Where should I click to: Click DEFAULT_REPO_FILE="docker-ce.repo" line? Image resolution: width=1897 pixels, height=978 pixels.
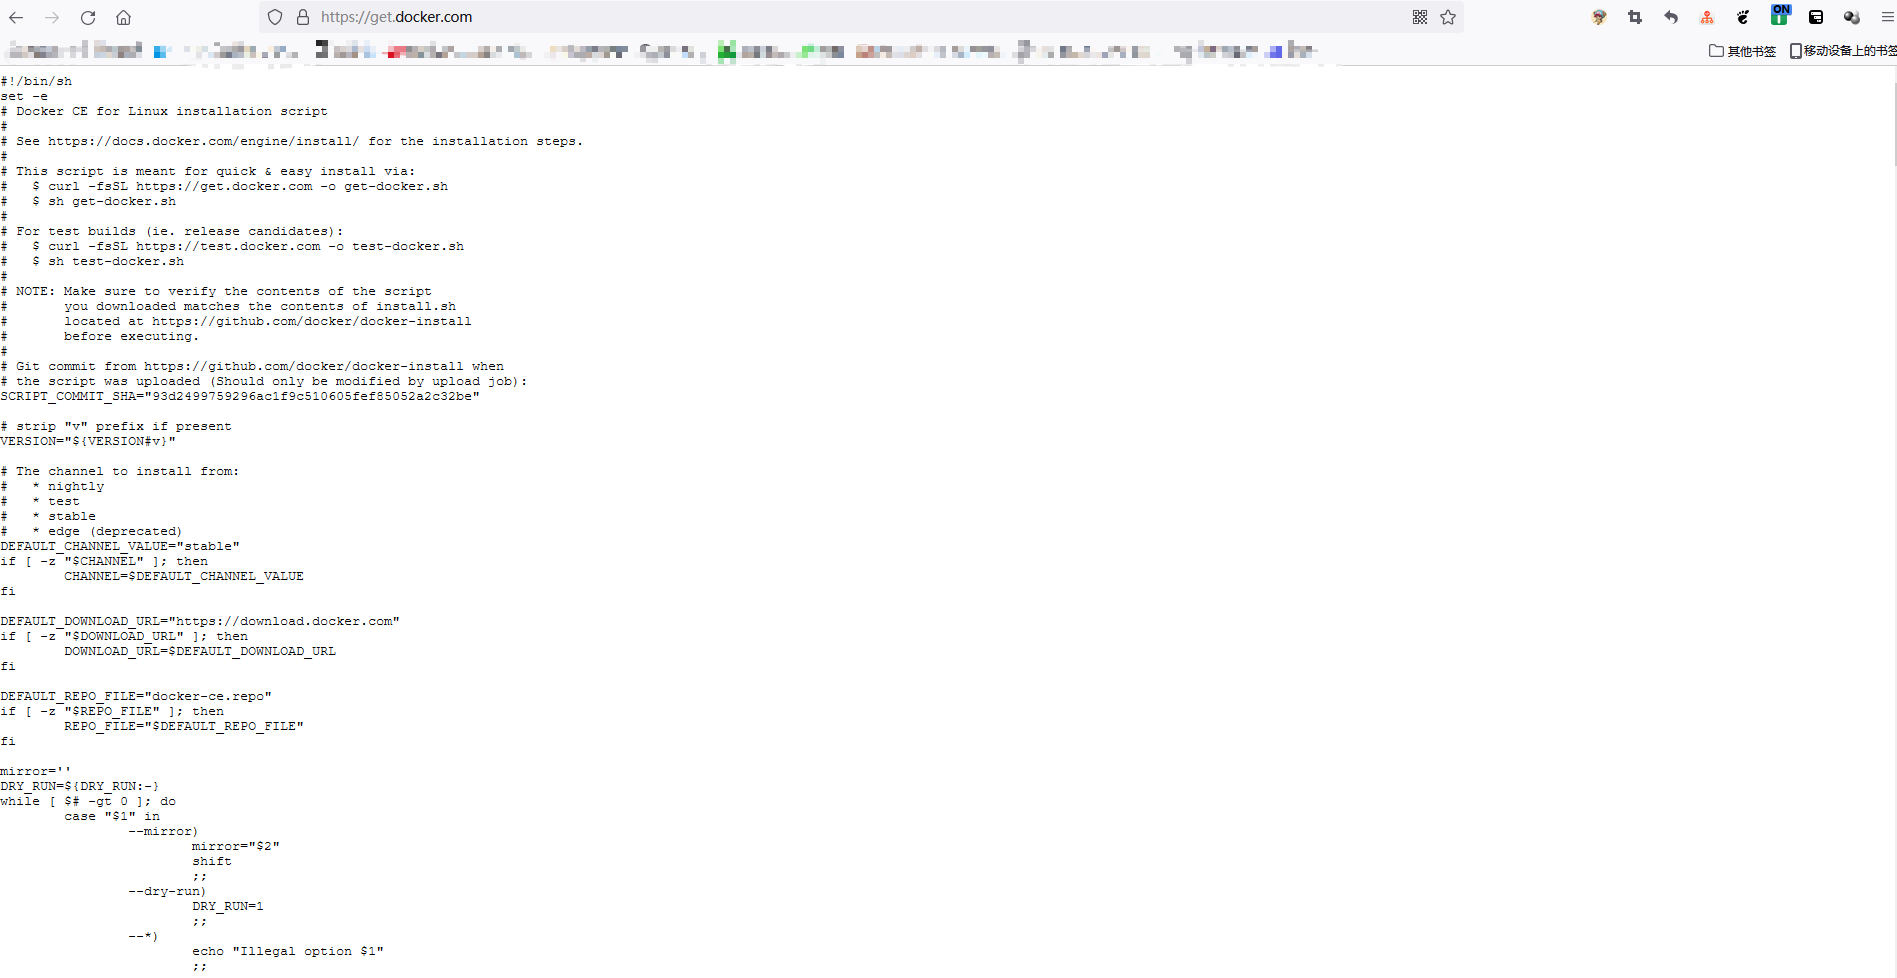tap(136, 696)
